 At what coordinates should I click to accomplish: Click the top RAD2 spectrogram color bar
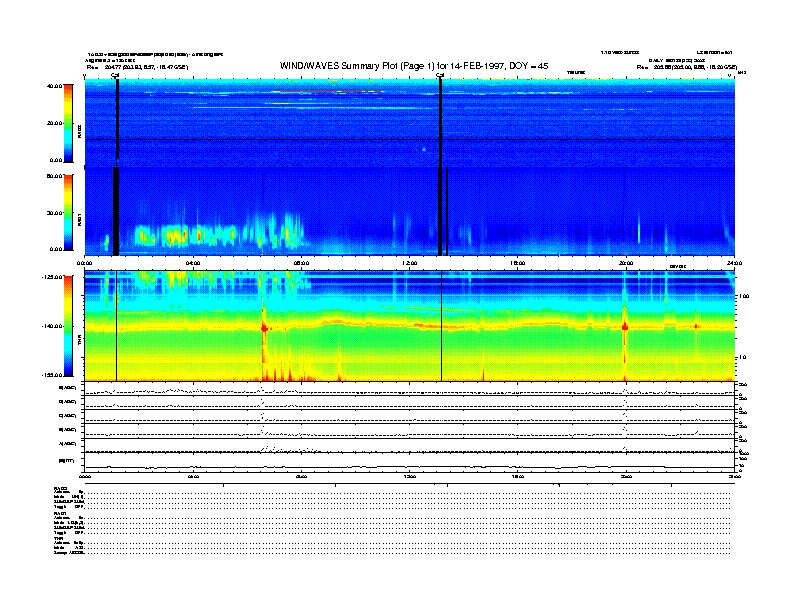[68, 123]
